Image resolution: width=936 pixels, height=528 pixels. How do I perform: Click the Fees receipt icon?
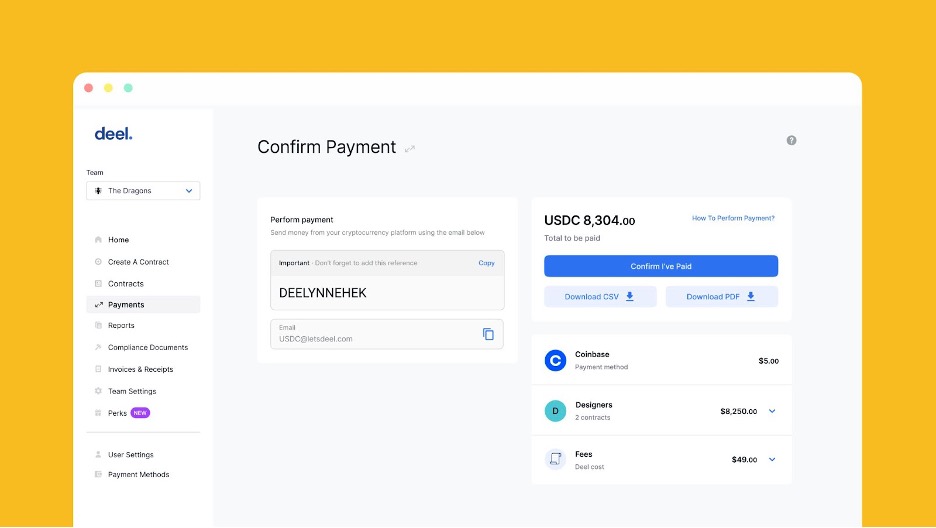(x=555, y=459)
